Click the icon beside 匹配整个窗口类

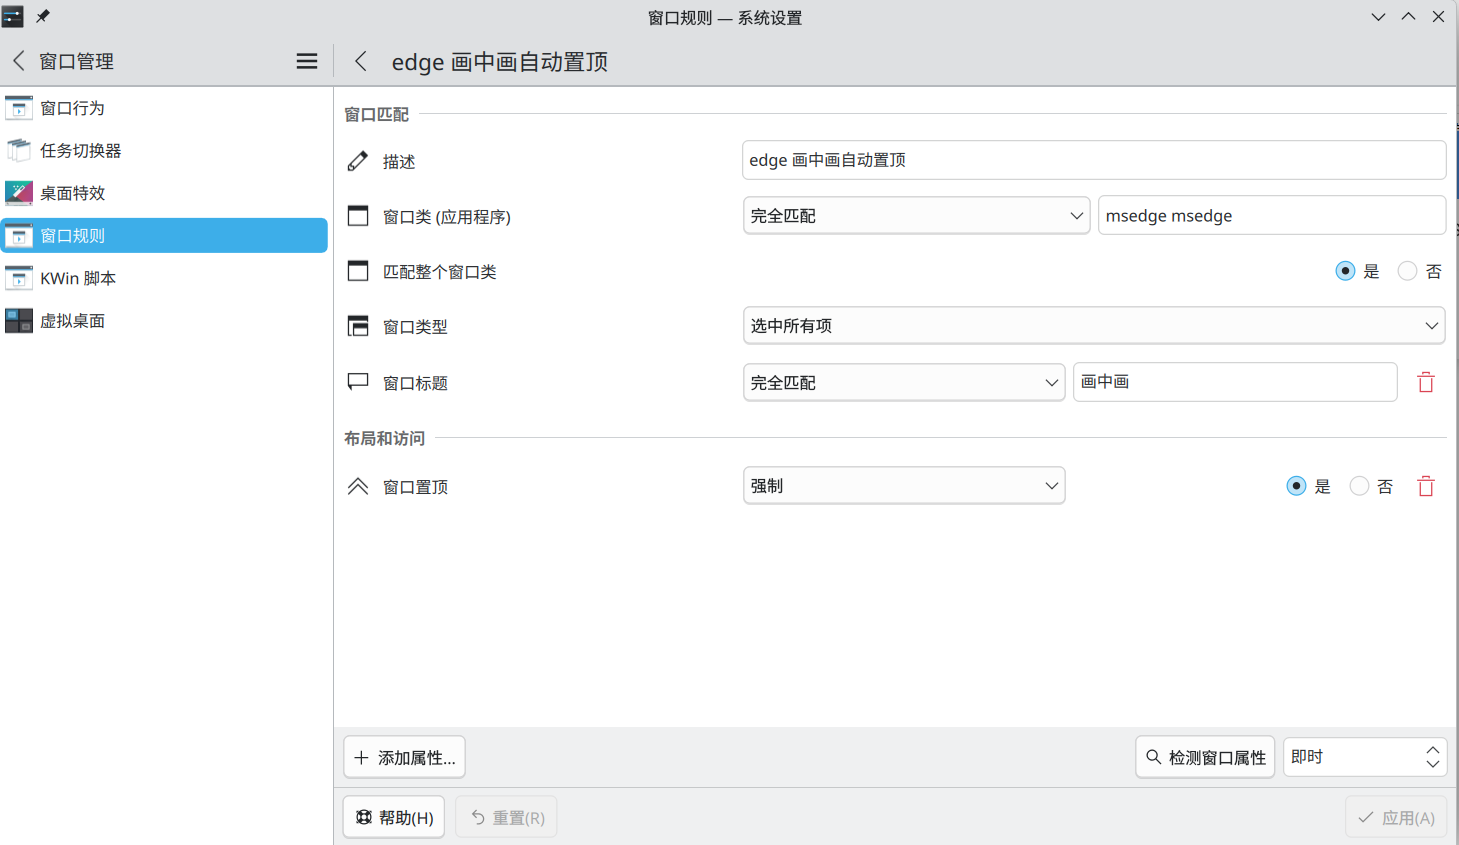[358, 271]
